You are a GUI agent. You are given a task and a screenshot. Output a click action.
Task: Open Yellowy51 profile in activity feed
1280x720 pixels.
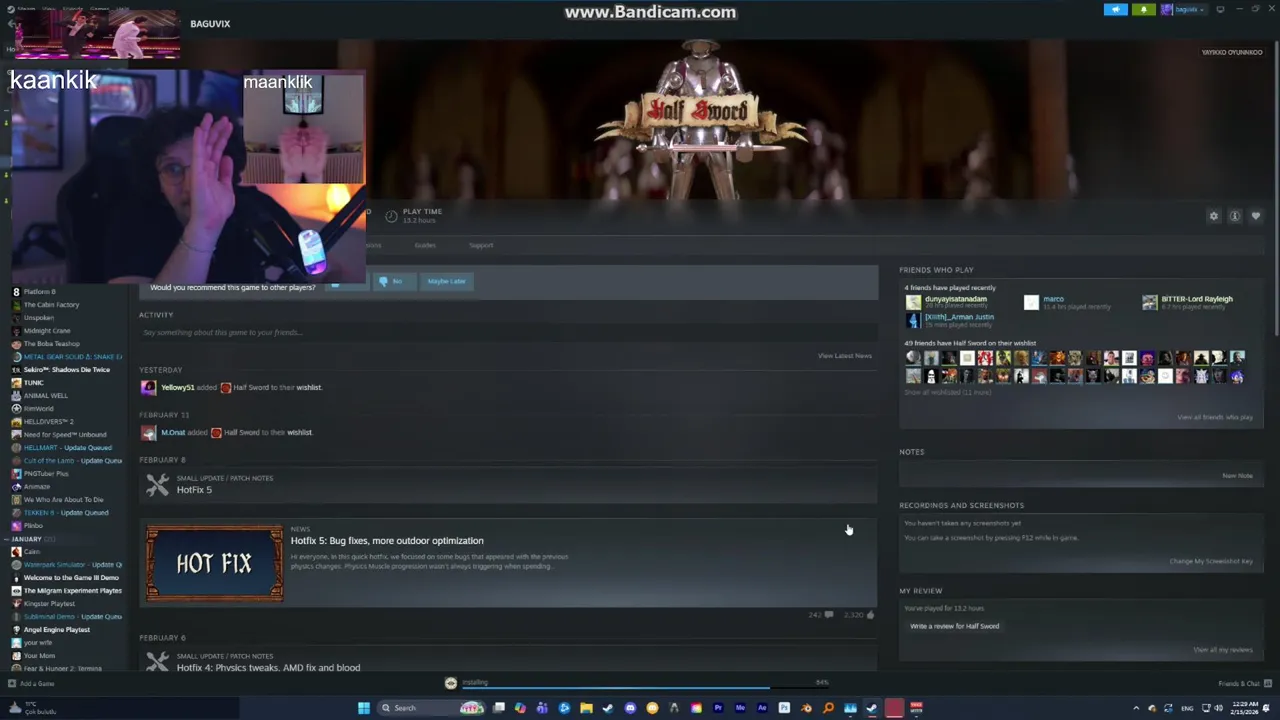pyautogui.click(x=177, y=387)
